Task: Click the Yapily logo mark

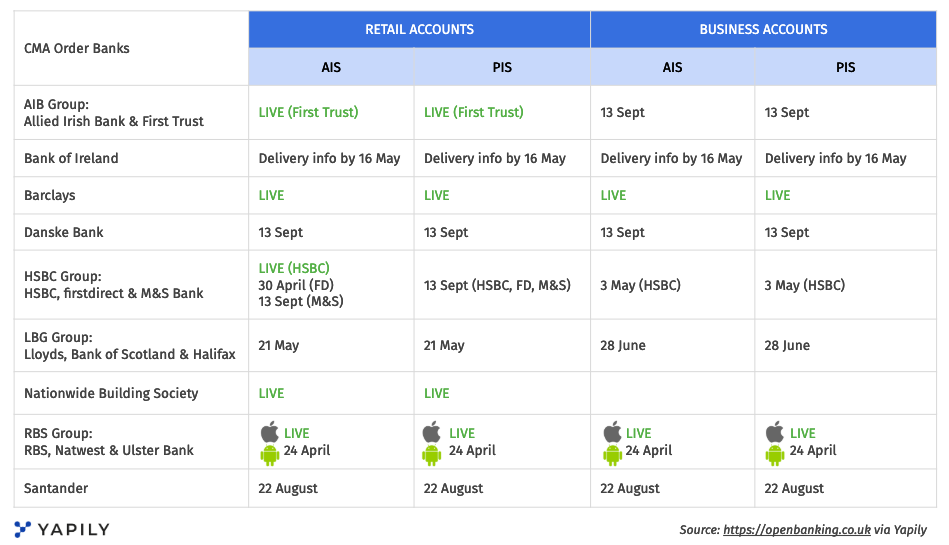Action: point(22,529)
